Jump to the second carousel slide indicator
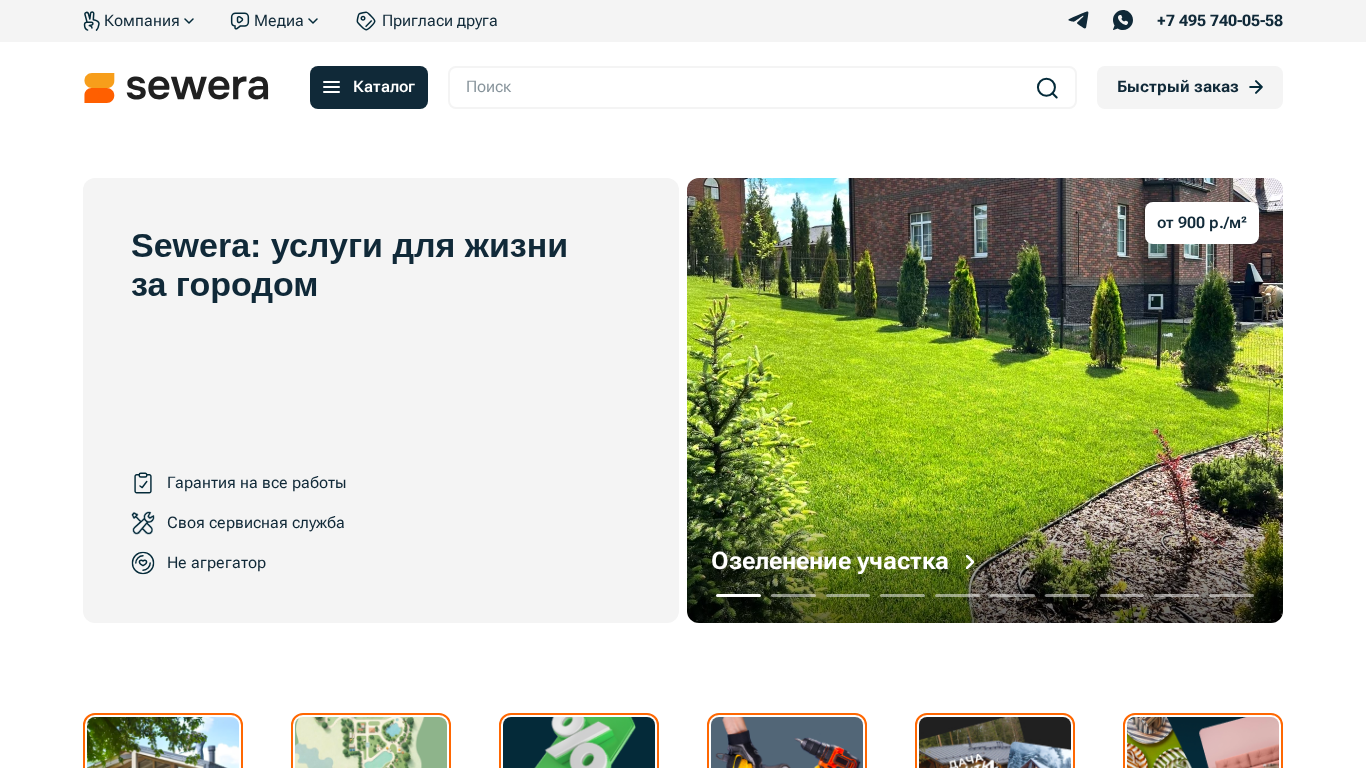This screenshot has width=1366, height=768. 793,595
